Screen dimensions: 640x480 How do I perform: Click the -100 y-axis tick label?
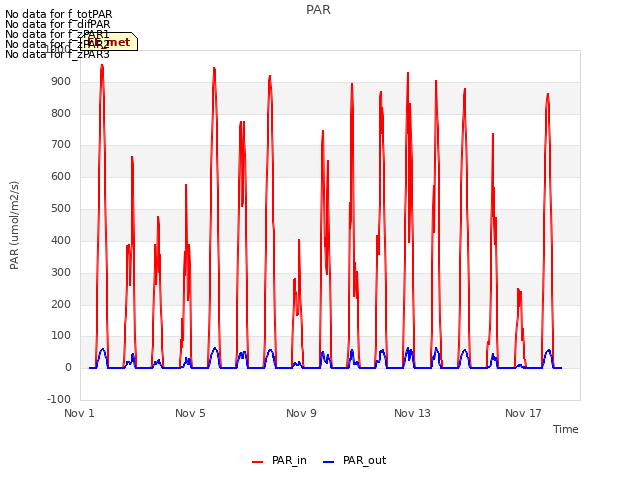point(59,399)
